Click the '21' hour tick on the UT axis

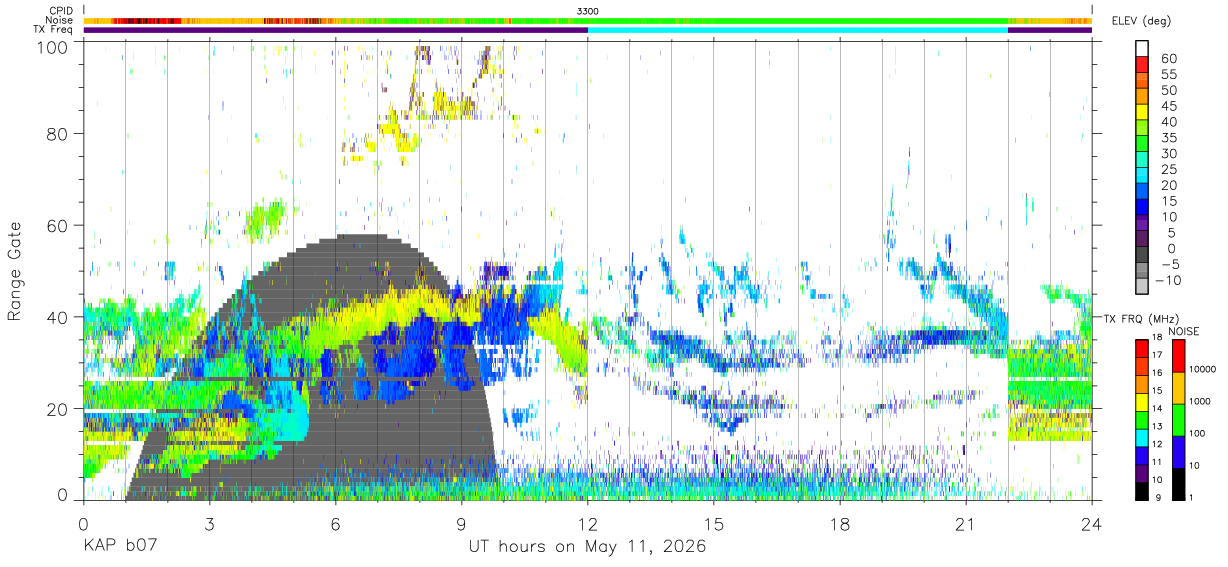[966, 523]
